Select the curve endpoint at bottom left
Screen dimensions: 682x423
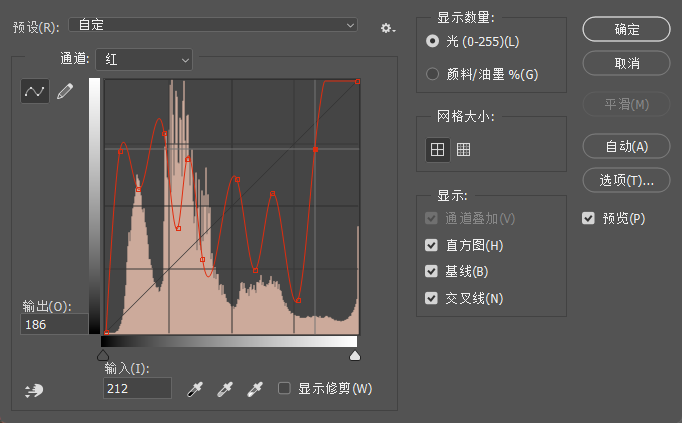click(x=107, y=333)
